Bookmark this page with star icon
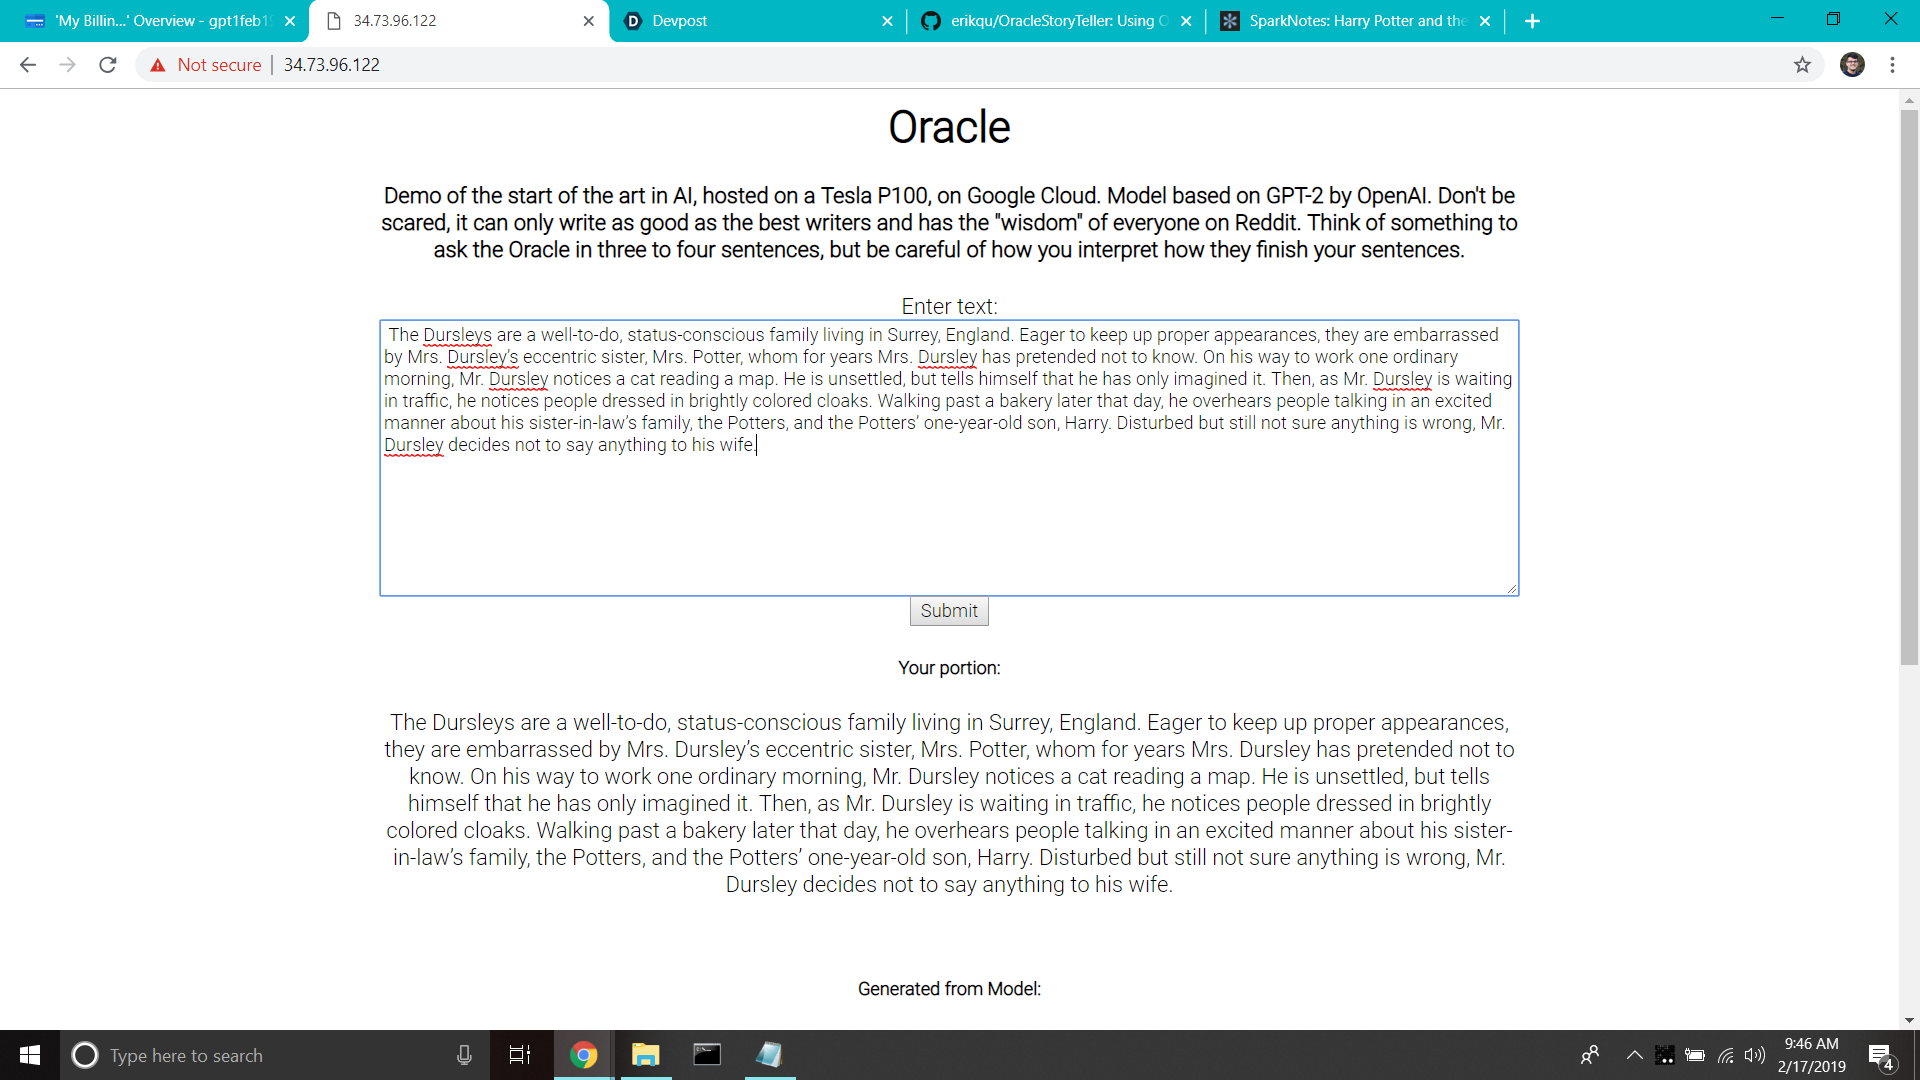The width and height of the screenshot is (1920, 1080). 1802,65
